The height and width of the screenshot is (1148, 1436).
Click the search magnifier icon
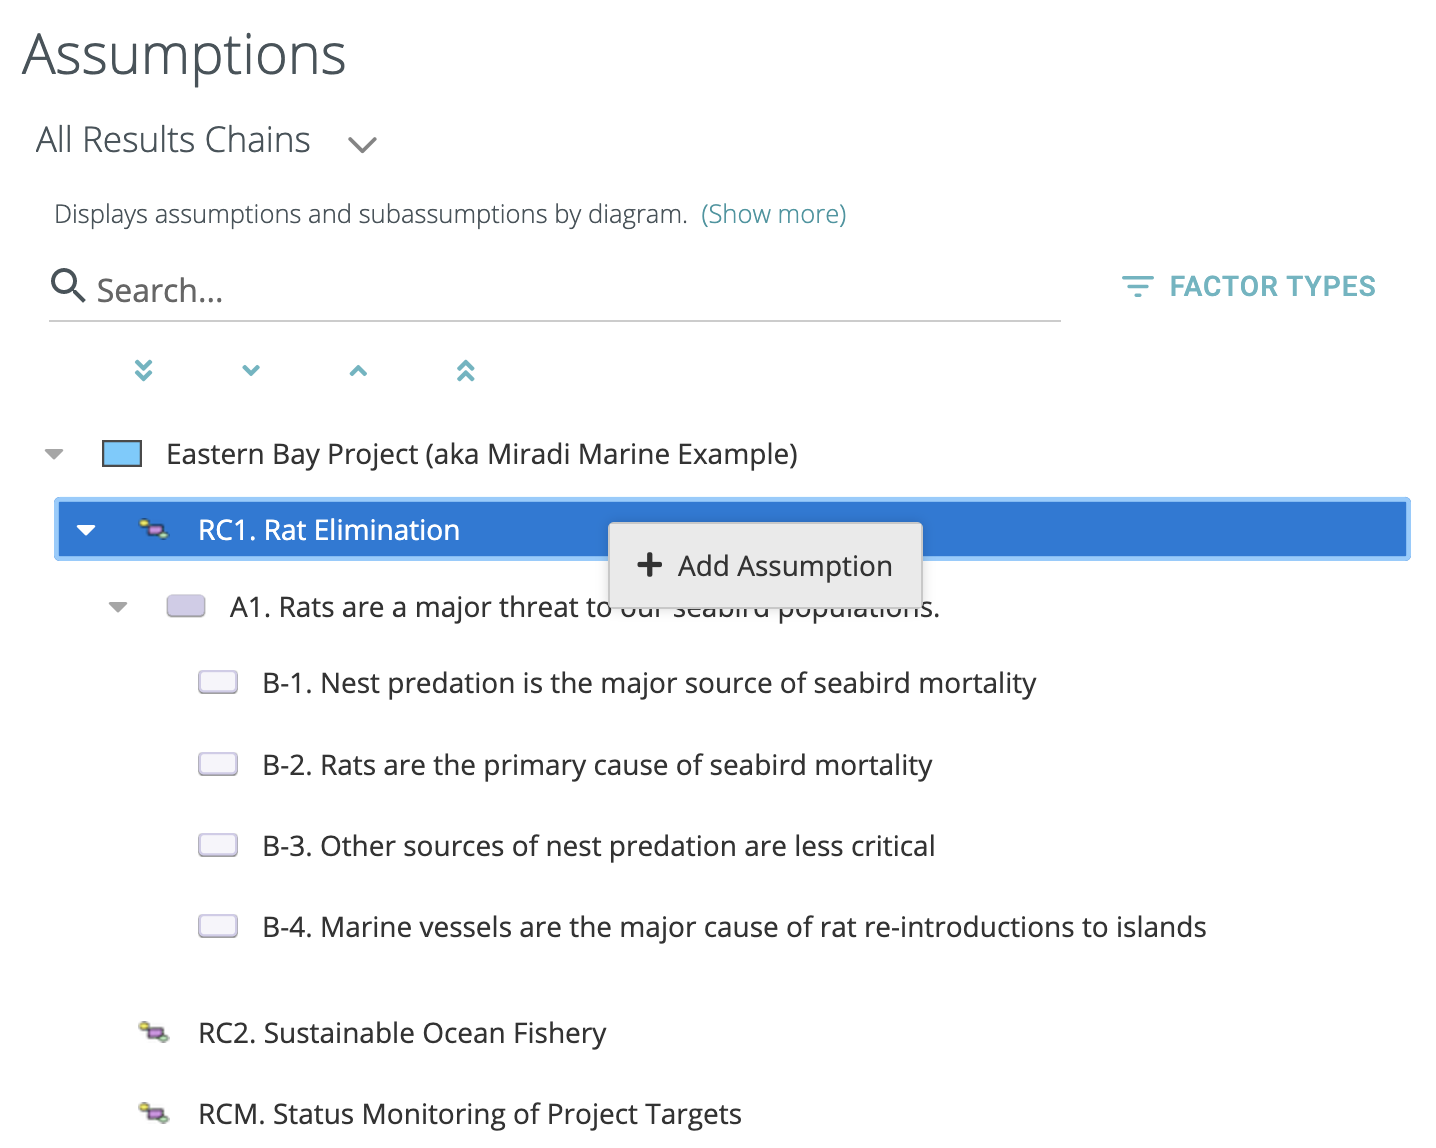[68, 286]
